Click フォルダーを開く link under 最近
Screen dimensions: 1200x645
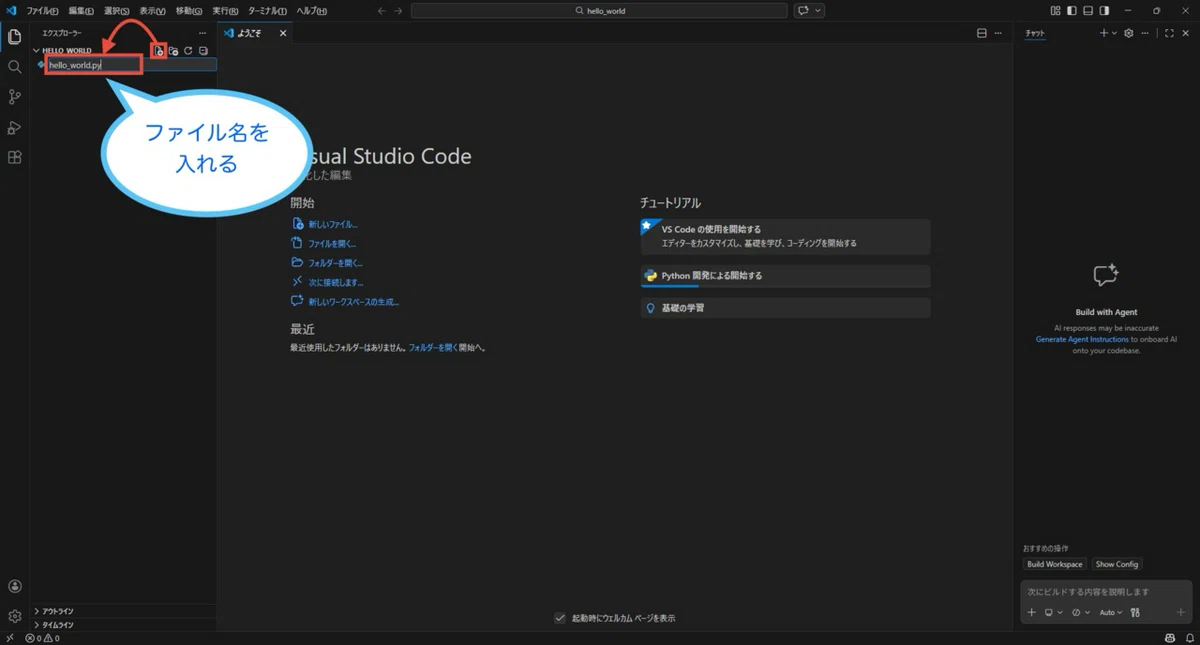(433, 348)
